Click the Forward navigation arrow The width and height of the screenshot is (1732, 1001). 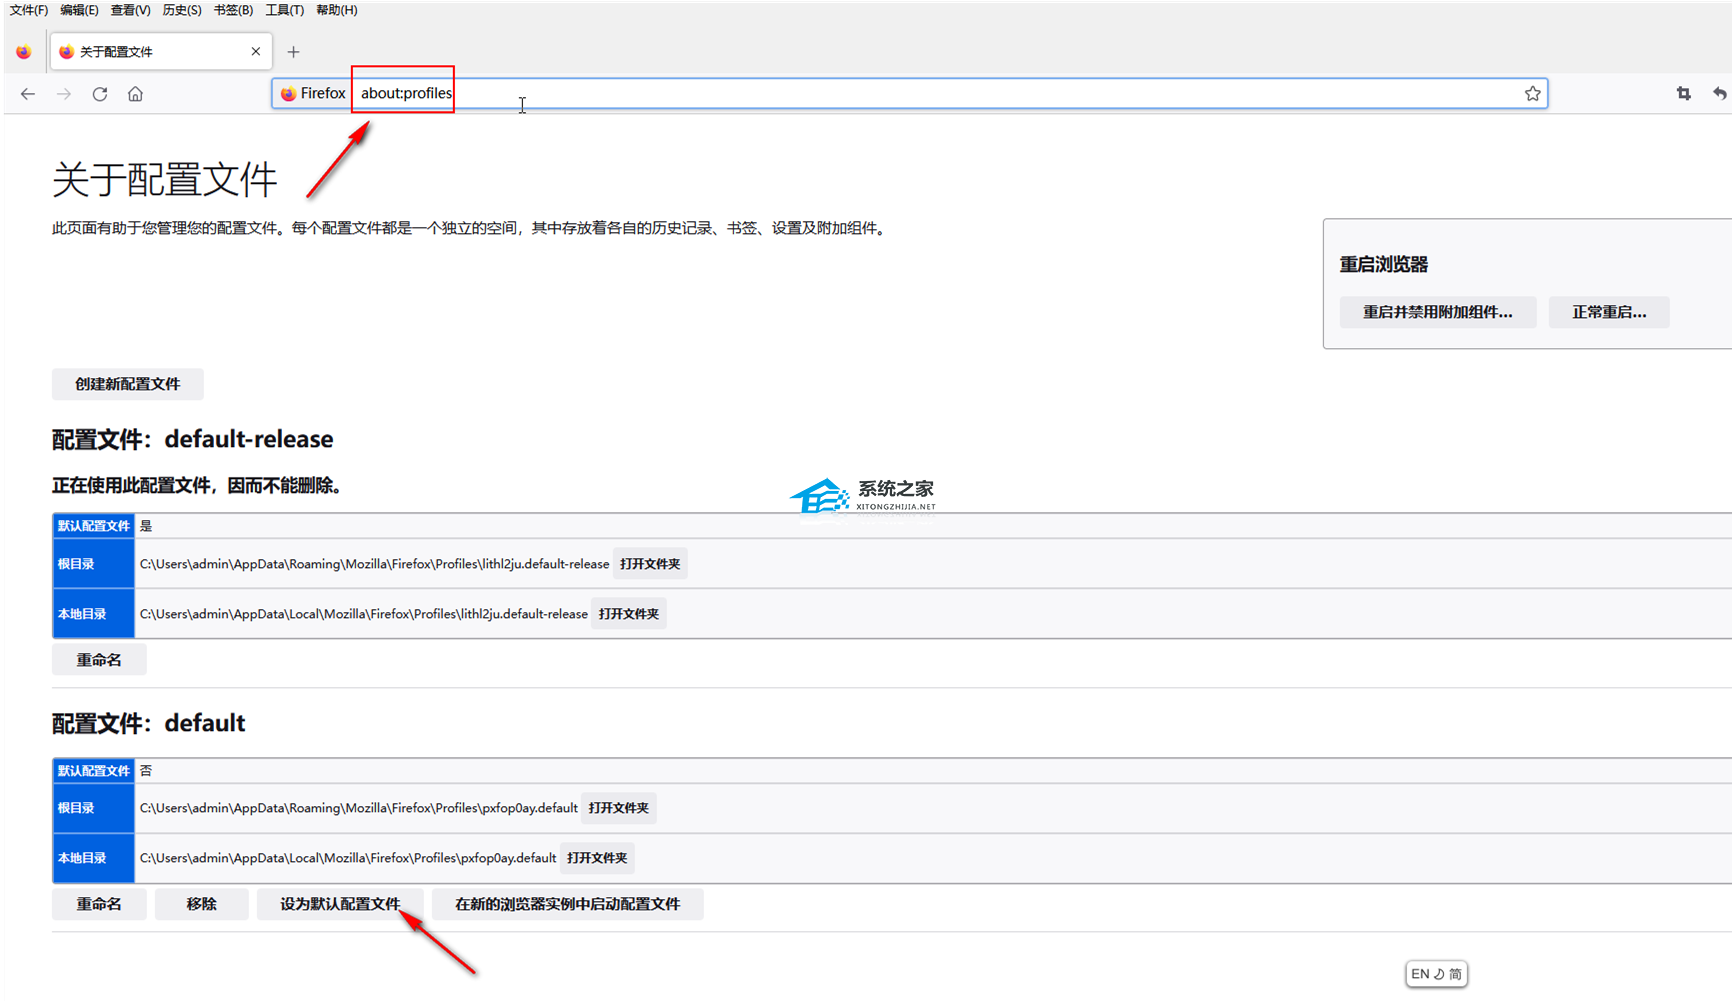click(64, 94)
